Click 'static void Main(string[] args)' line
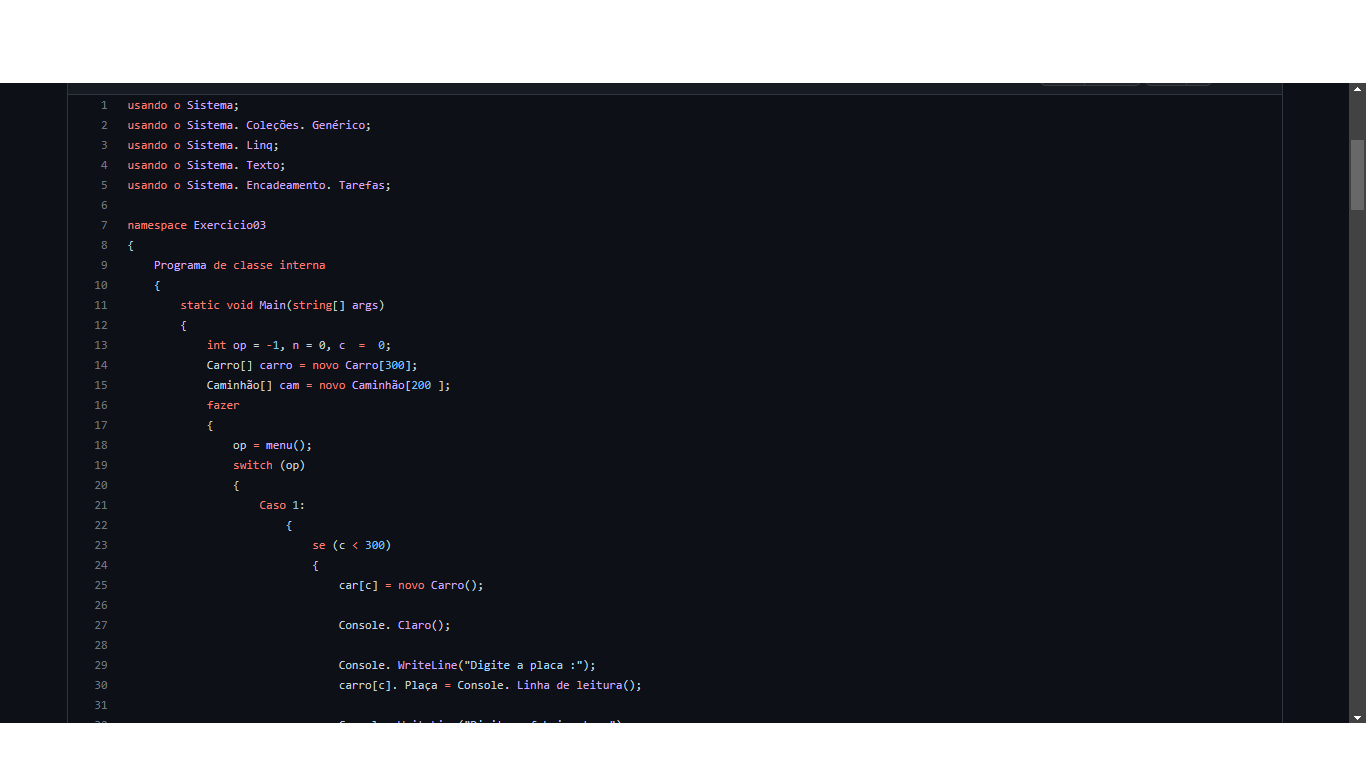 click(282, 305)
